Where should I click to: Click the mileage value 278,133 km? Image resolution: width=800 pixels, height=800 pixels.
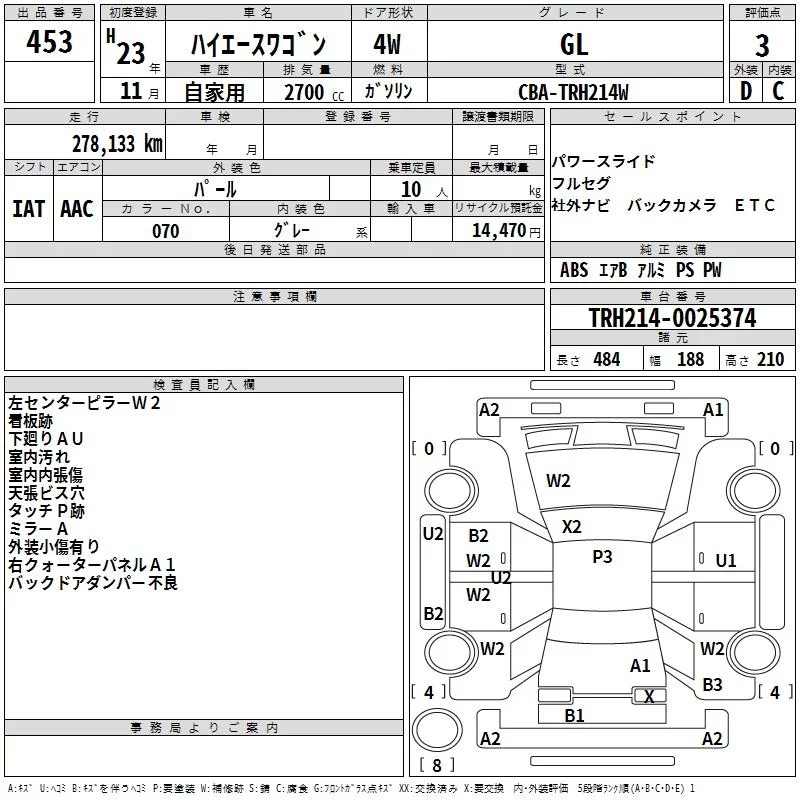coord(117,143)
